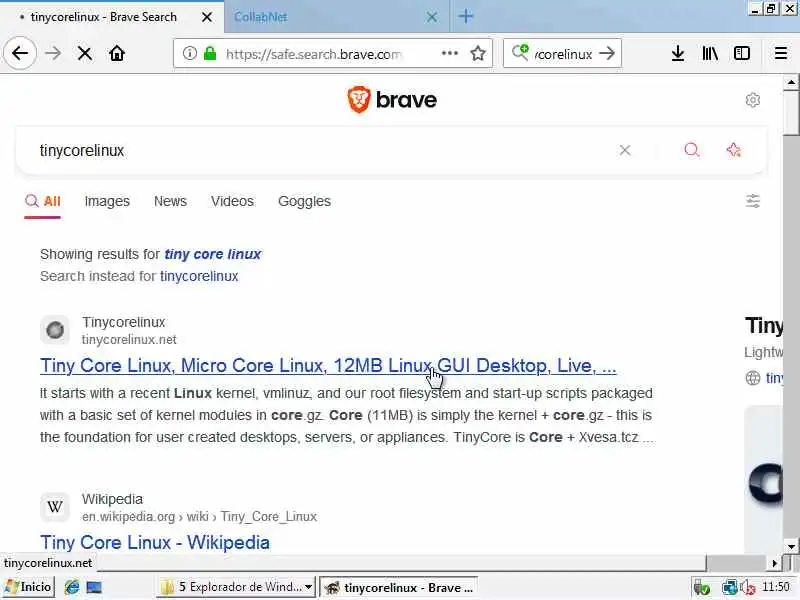This screenshot has height=600, width=800.
Task: Open the Goggles tab
Action: point(305,201)
